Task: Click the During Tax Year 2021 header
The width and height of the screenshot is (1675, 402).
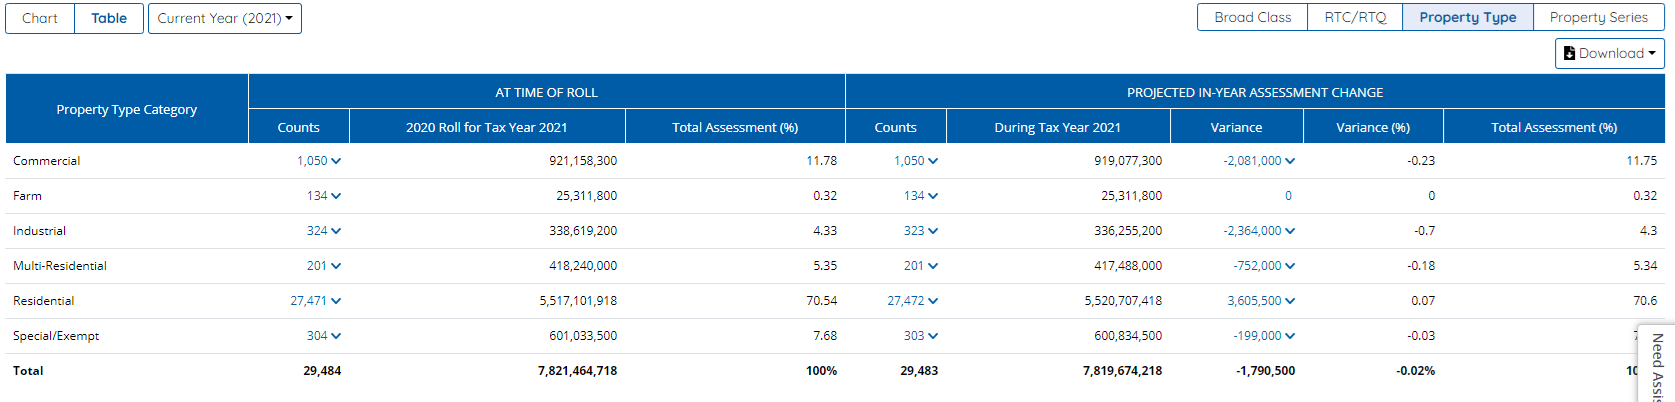Action: tap(1058, 127)
